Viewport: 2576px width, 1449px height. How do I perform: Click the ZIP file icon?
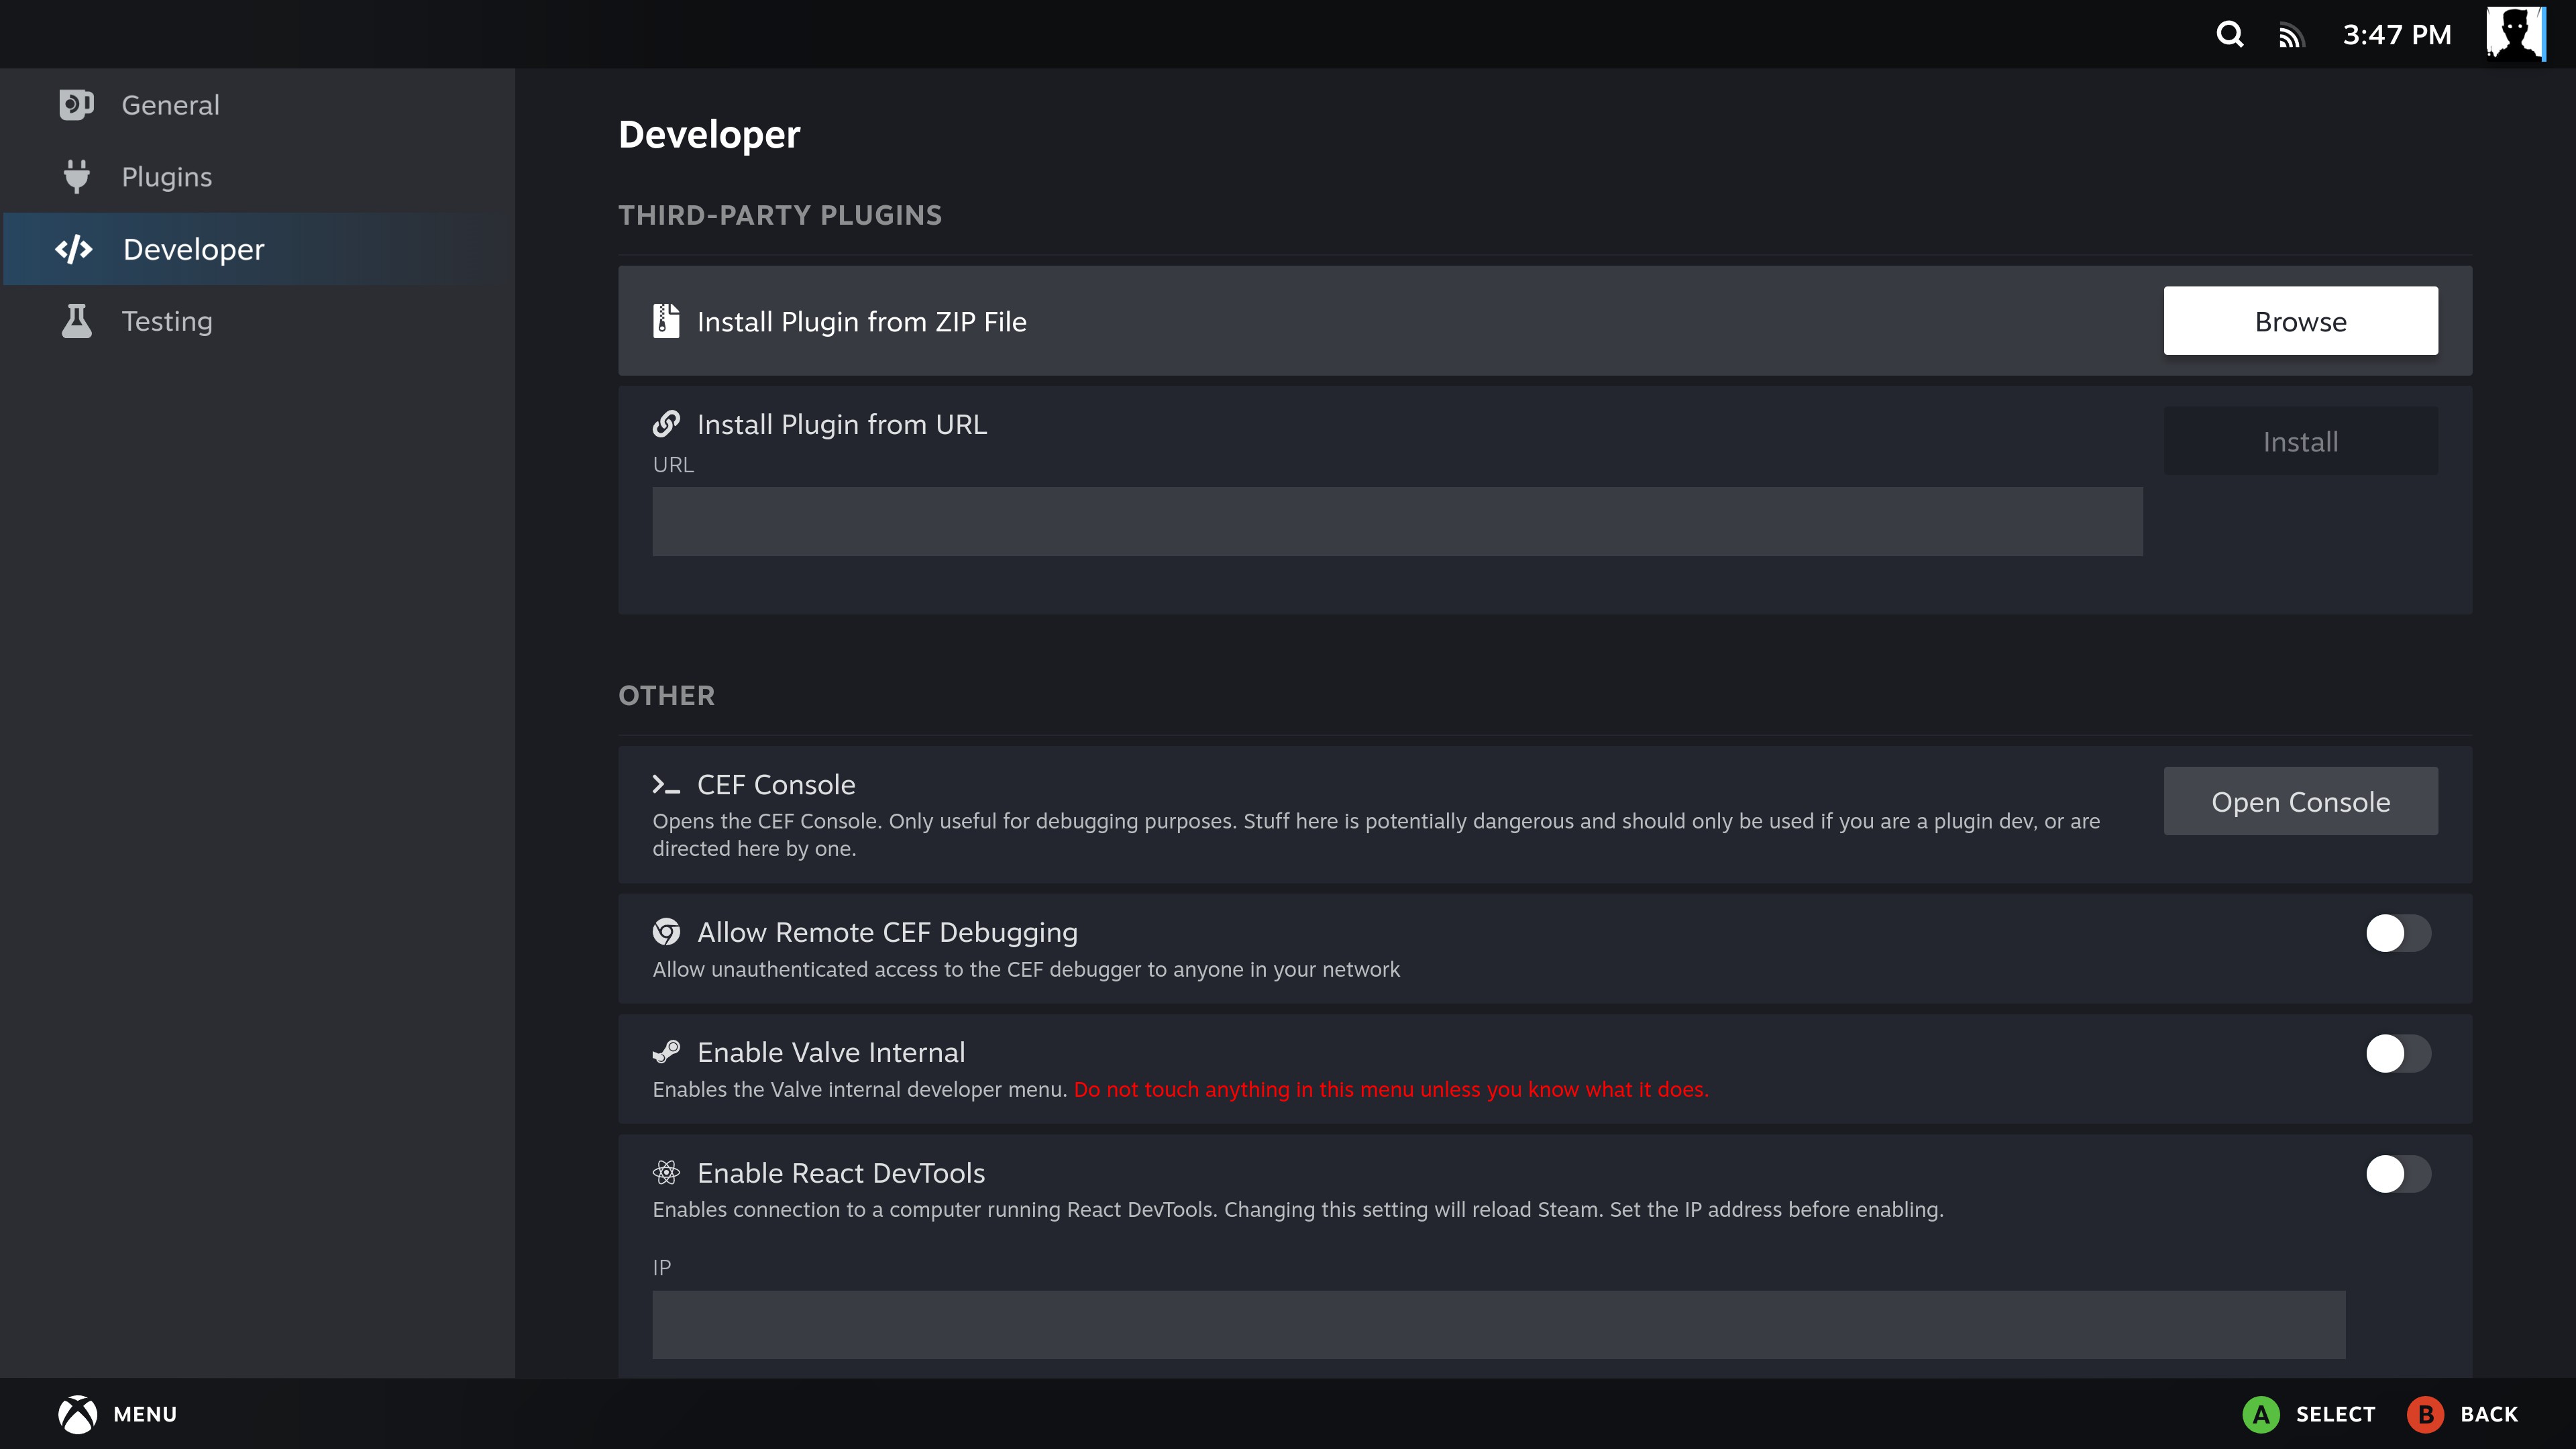[666, 321]
